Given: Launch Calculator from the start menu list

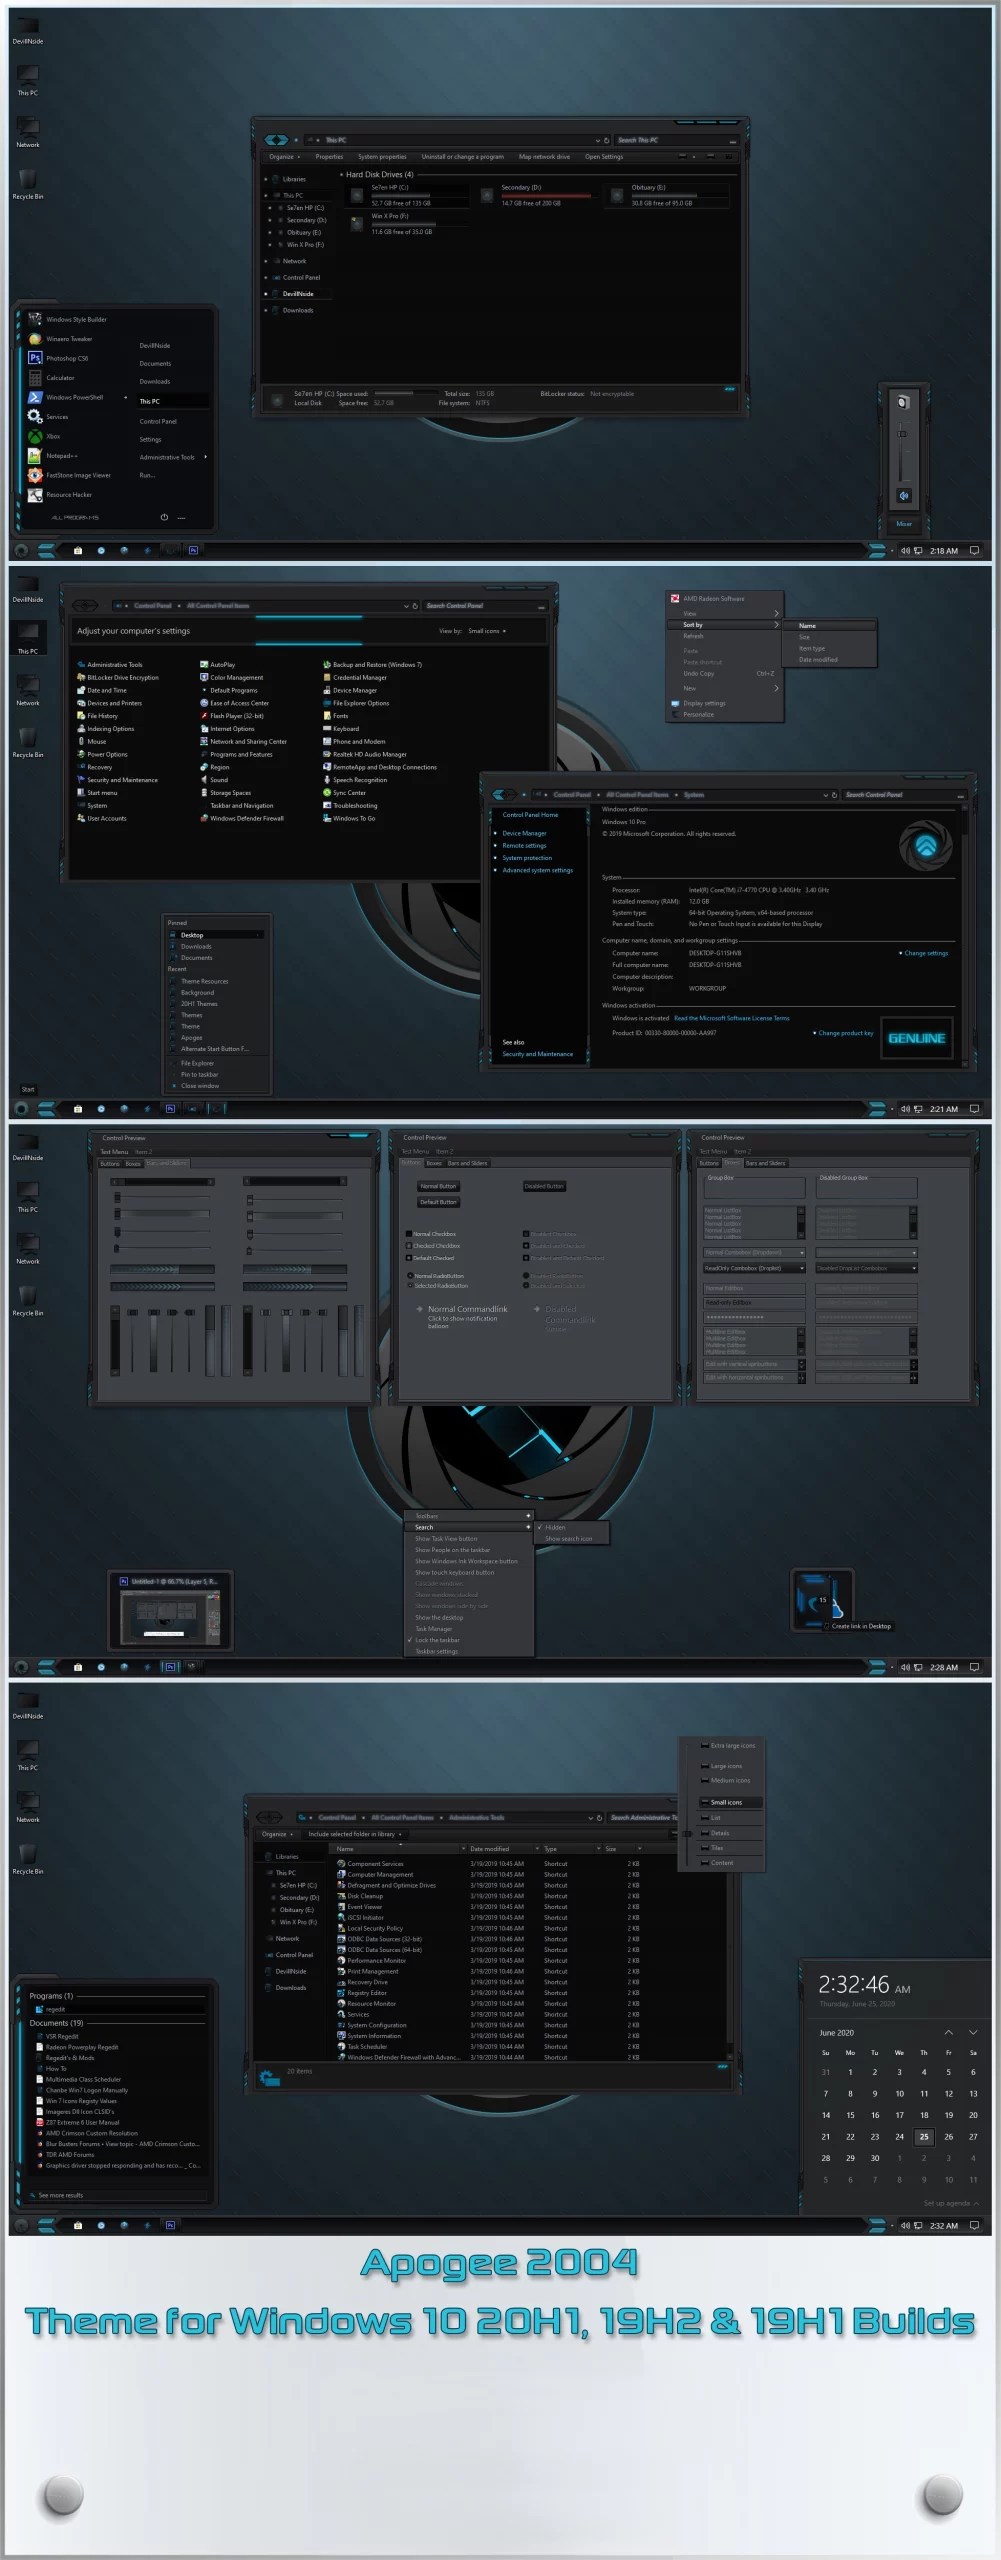Looking at the screenshot, I should (x=52, y=378).
